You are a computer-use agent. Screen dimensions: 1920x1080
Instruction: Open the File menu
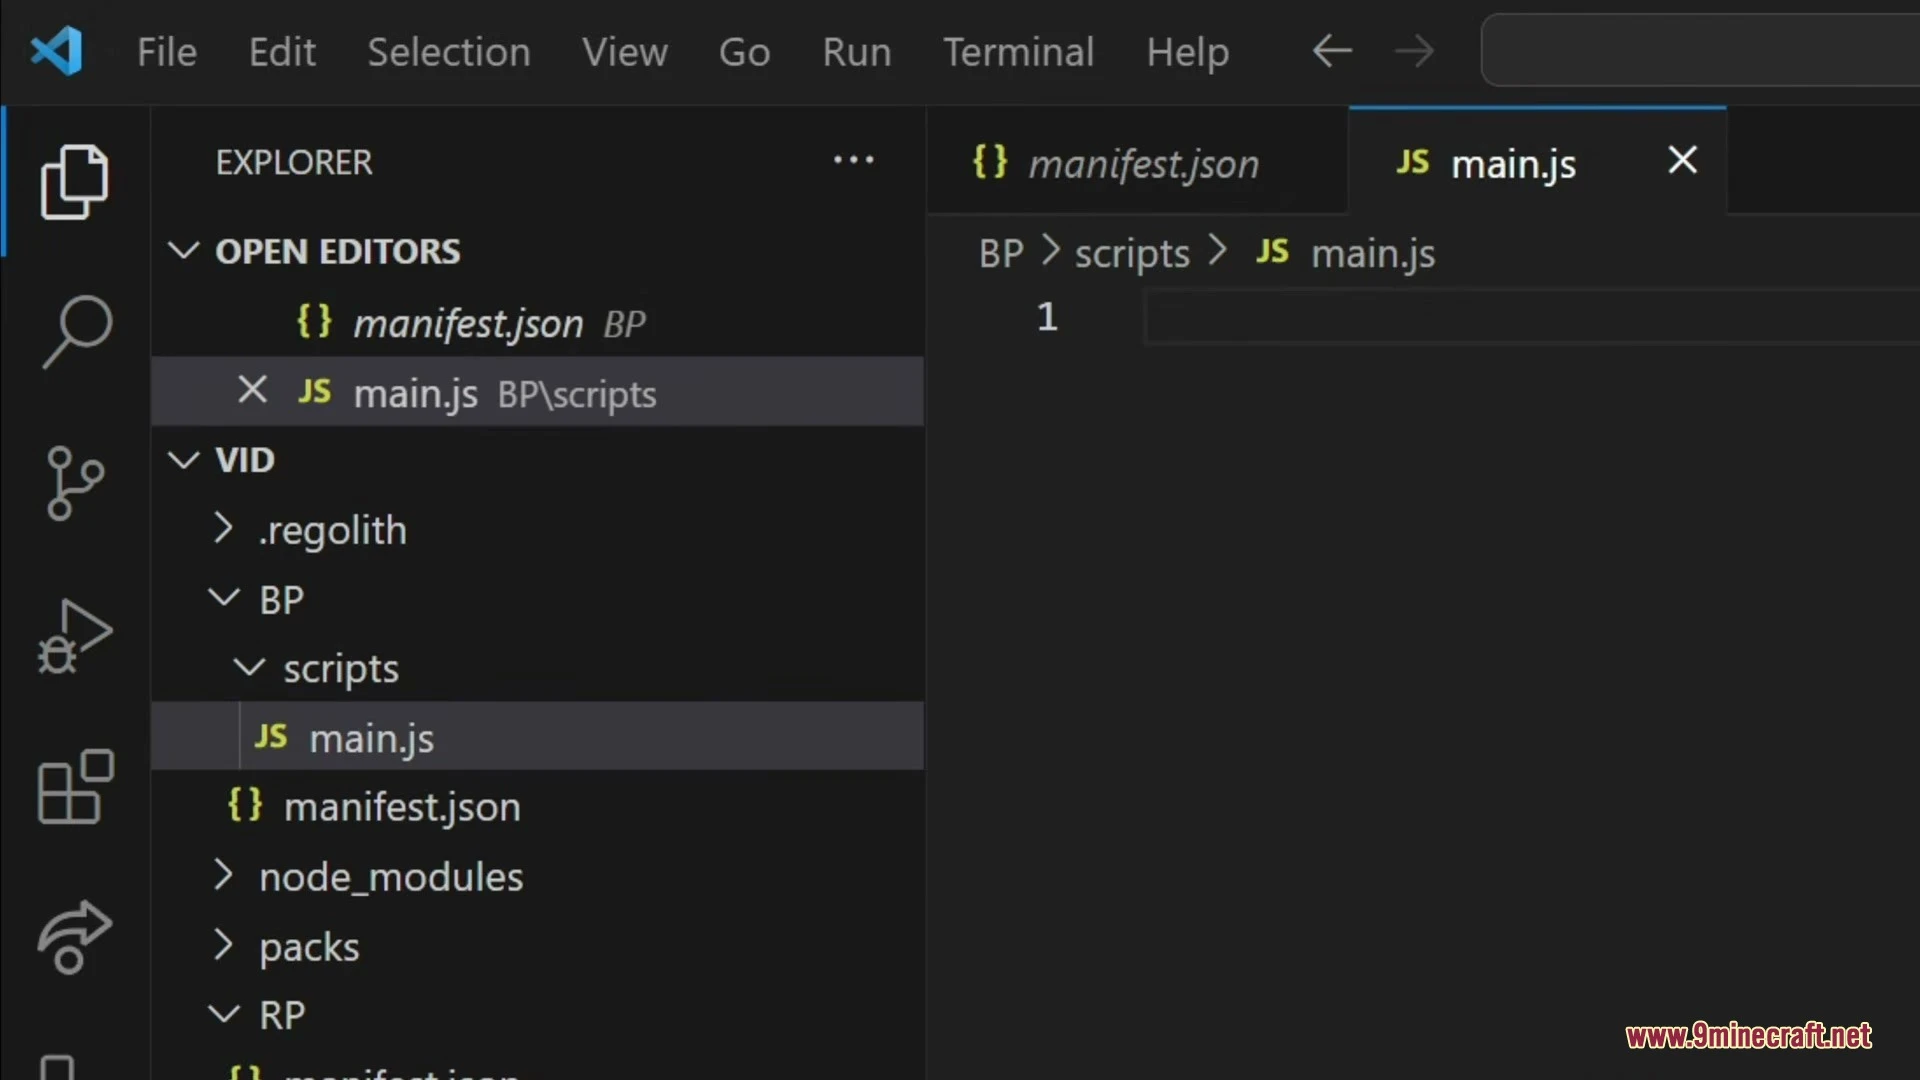coord(167,51)
